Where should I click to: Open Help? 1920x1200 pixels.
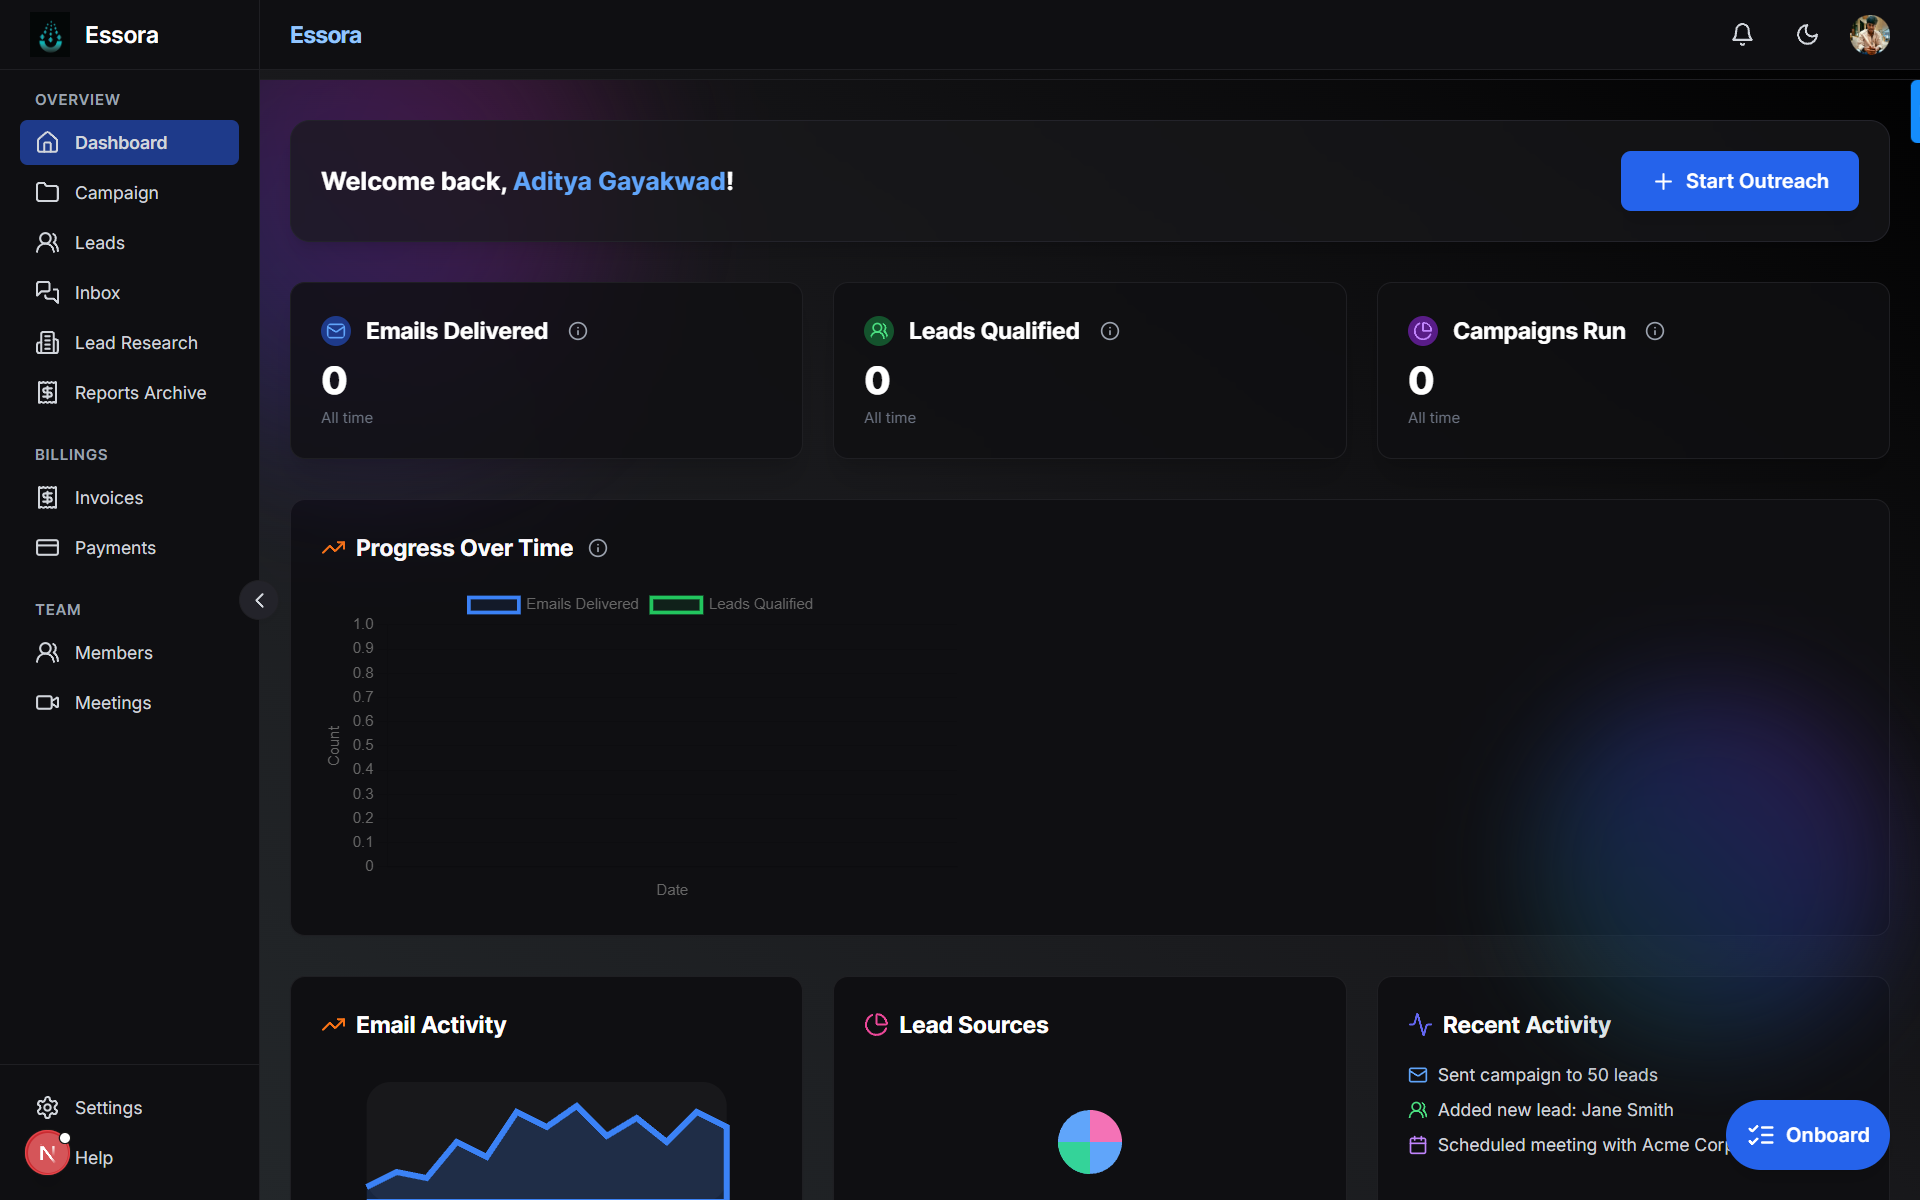94,1158
